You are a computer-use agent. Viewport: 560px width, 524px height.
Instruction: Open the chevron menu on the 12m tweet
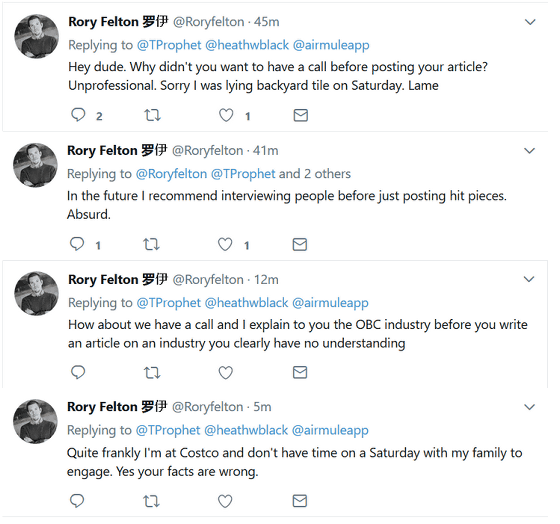(529, 279)
